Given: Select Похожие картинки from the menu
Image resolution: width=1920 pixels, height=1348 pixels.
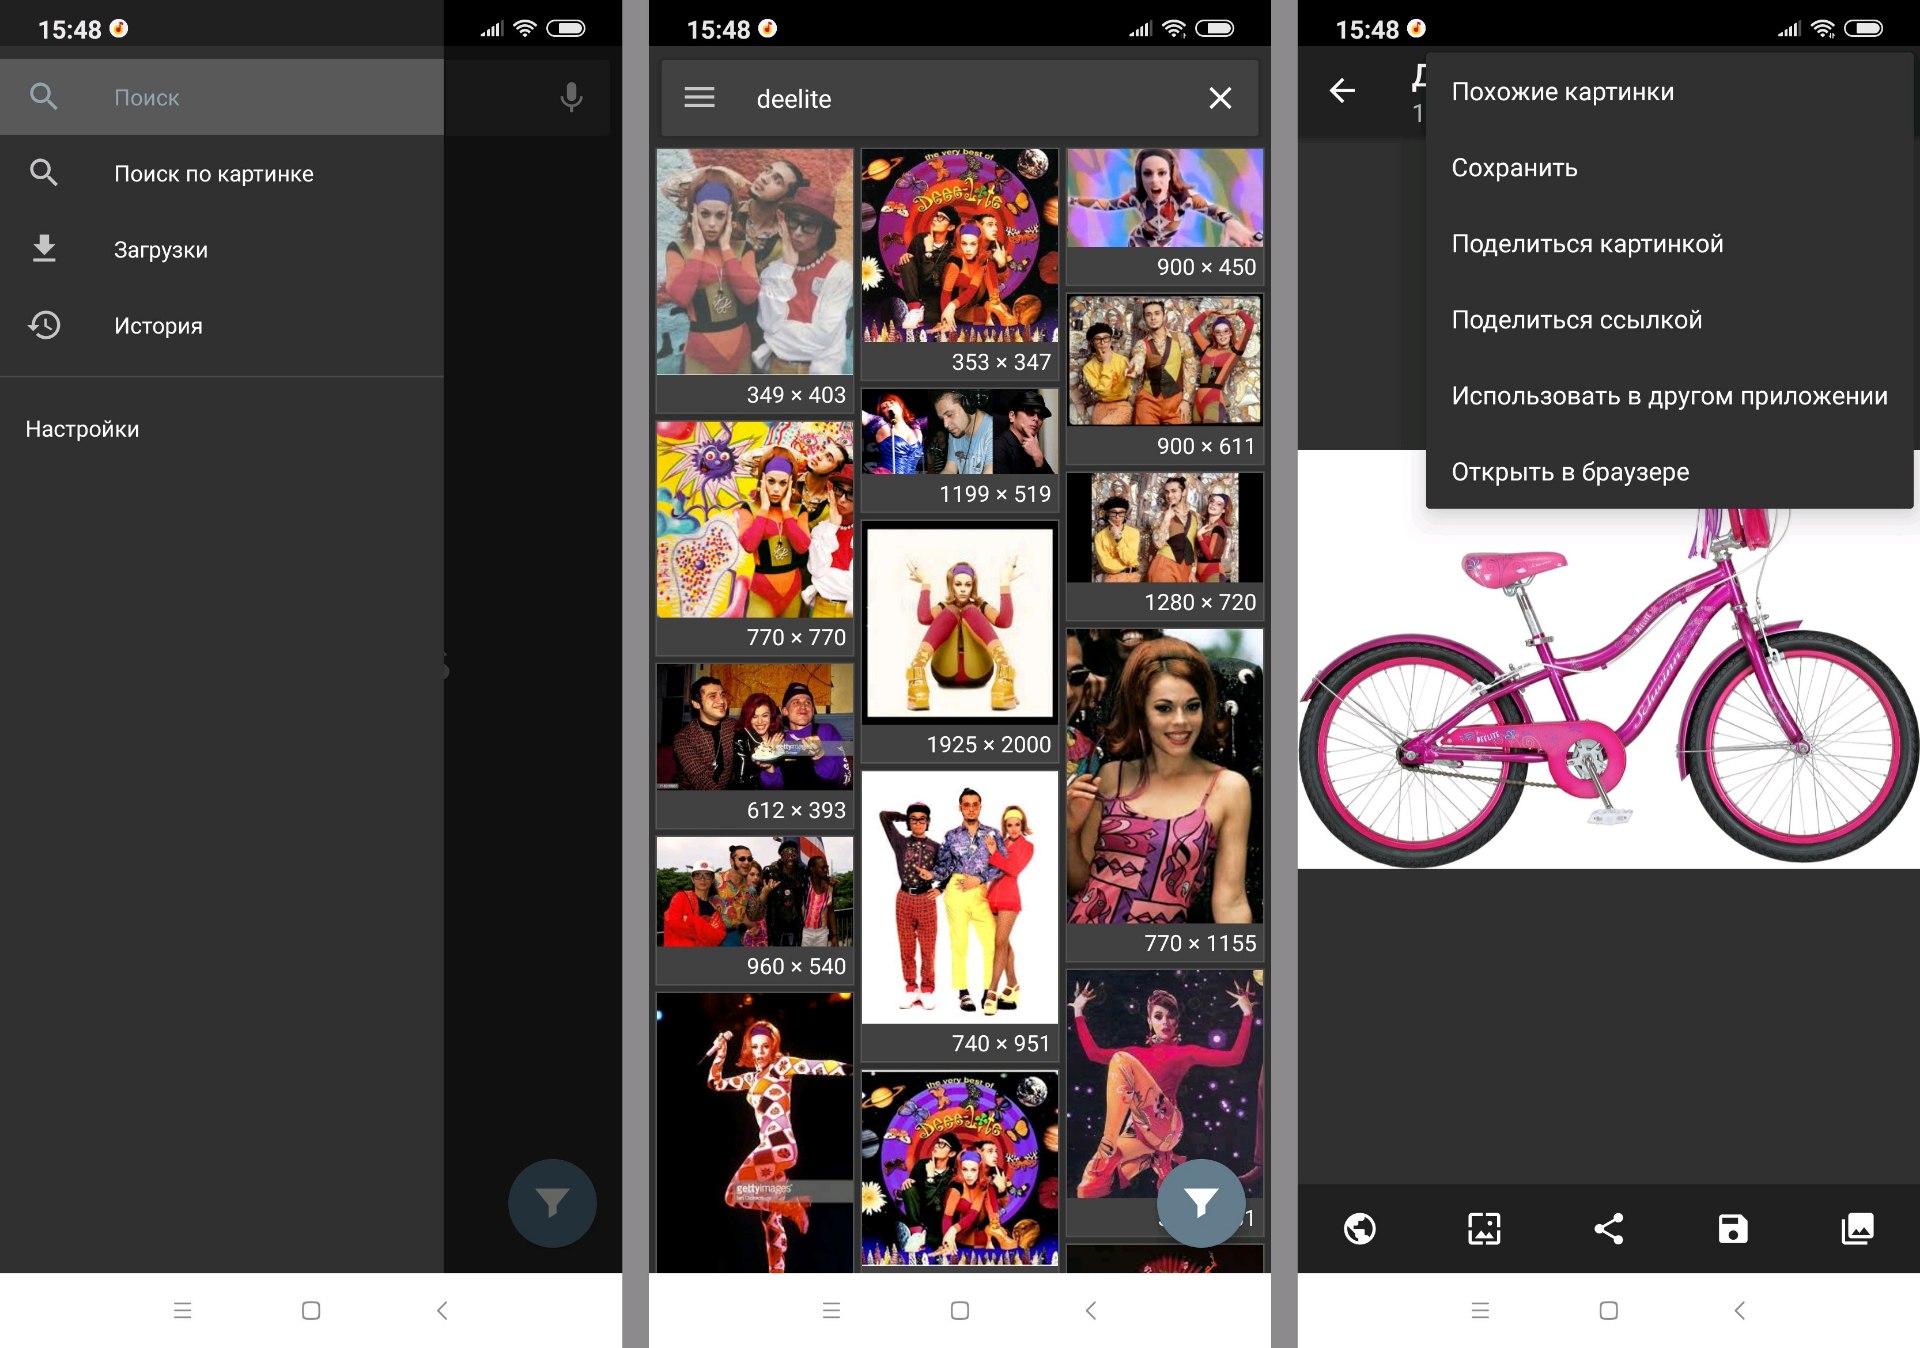Looking at the screenshot, I should click(x=1669, y=92).
